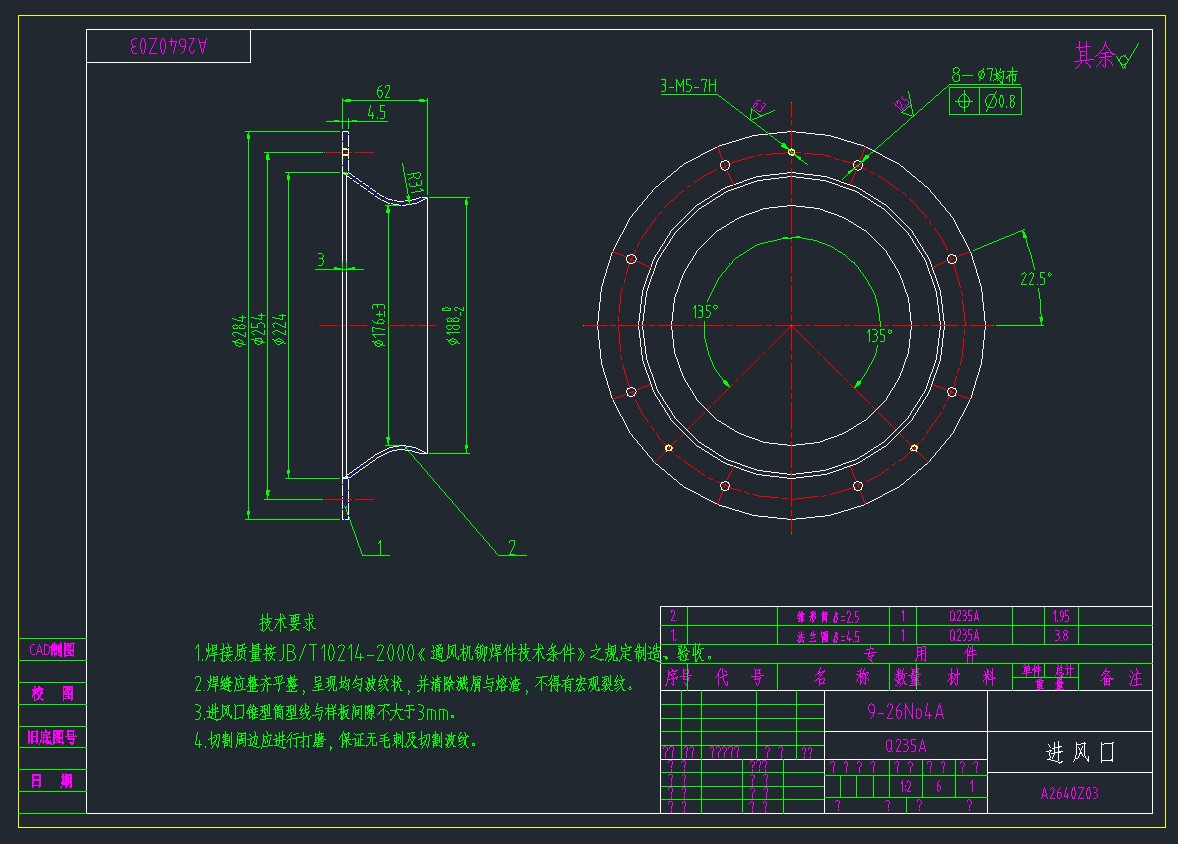Select the 62 width dimension text
The height and width of the screenshot is (844, 1178).
383,91
